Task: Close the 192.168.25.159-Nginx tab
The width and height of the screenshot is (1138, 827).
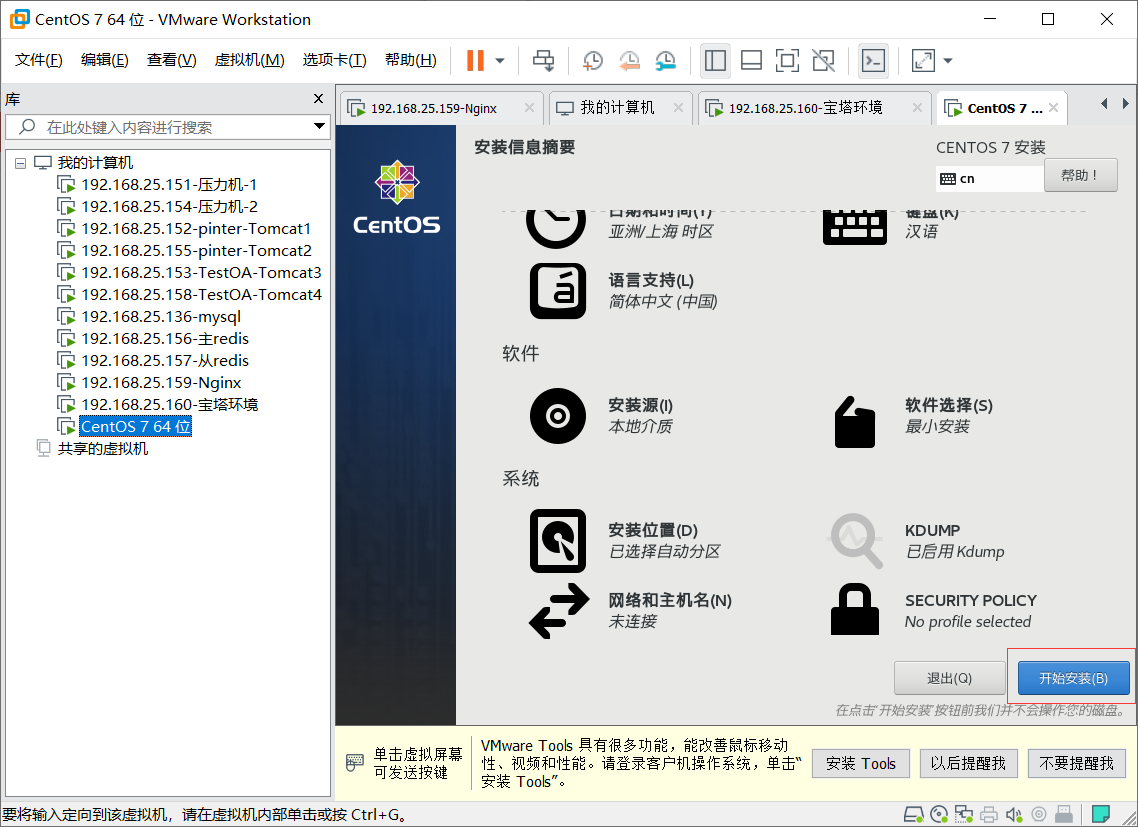Action: pos(529,107)
